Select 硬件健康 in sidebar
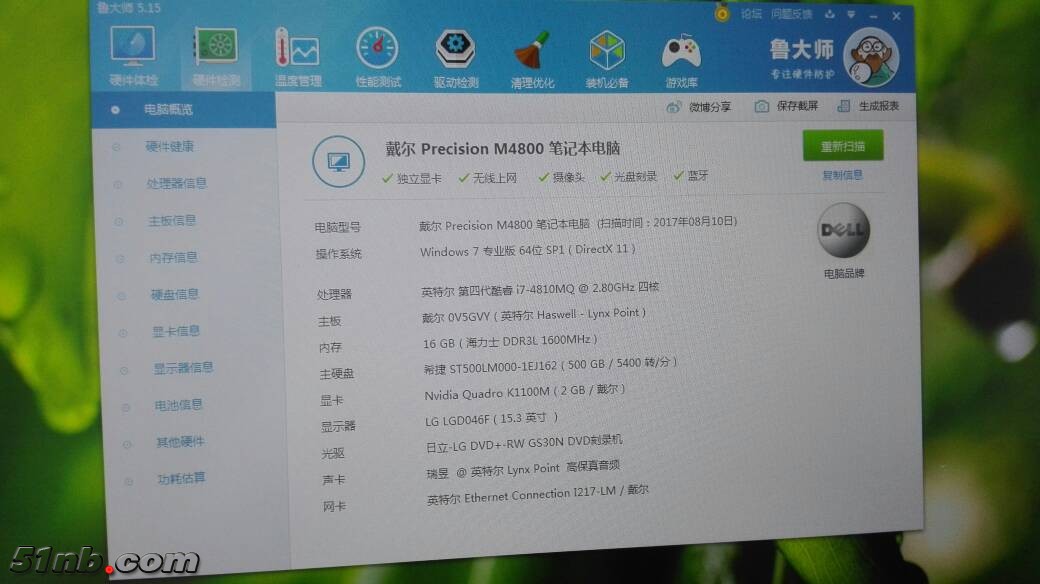This screenshot has height=584, width=1040. tap(170, 147)
